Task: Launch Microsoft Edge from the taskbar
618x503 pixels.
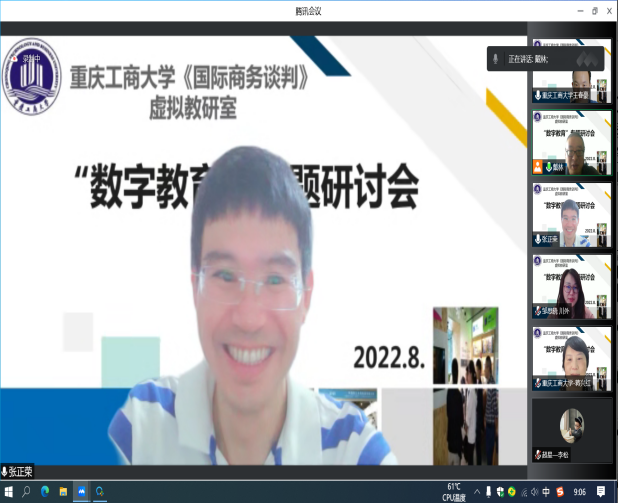Action: click(x=45, y=493)
